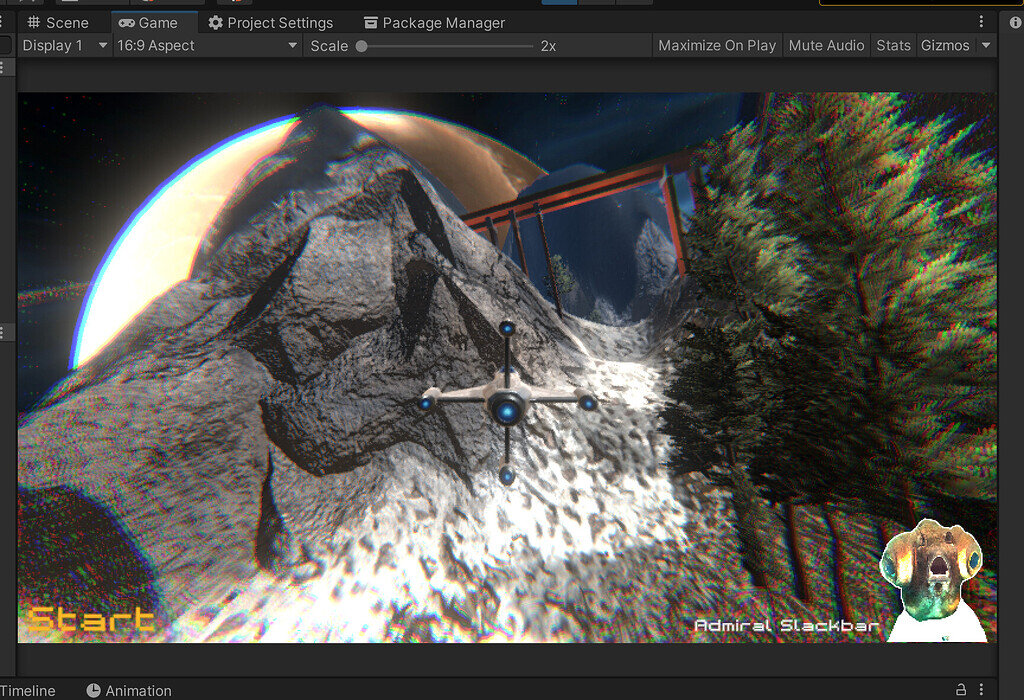The image size is (1024, 700).
Task: Click the gear icon on Project Settings tab
Action: tap(214, 22)
